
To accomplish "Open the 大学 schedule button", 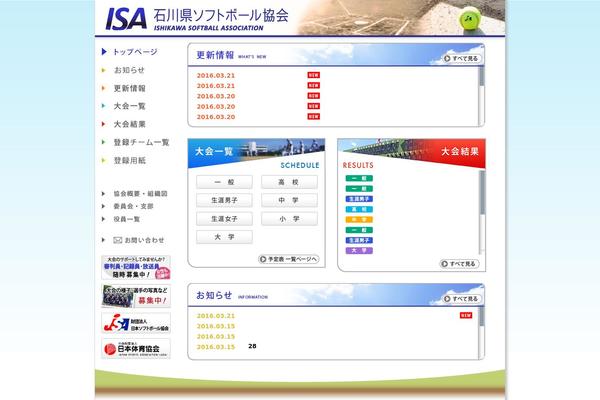I will coord(224,237).
